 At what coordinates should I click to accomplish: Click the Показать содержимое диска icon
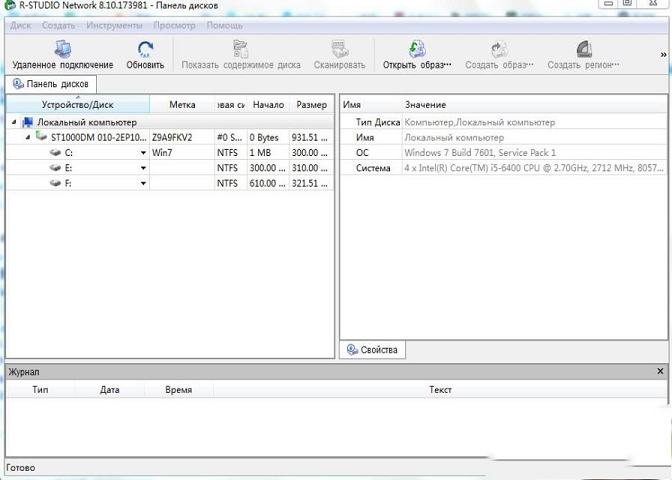tap(240, 49)
